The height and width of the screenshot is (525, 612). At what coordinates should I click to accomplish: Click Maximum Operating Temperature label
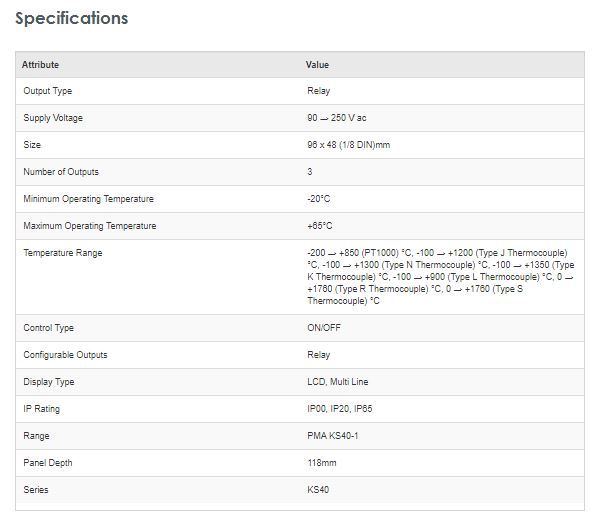pyautogui.click(x=90, y=226)
